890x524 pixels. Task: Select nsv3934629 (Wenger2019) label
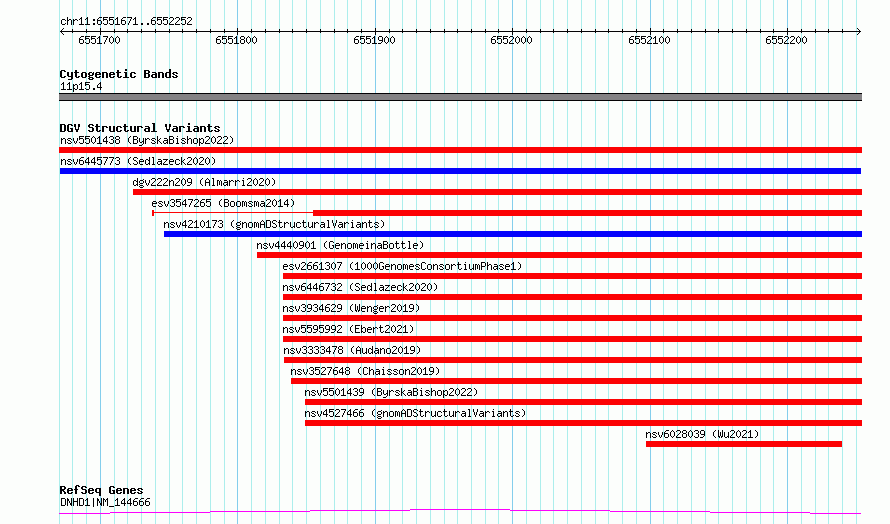pyautogui.click(x=351, y=308)
